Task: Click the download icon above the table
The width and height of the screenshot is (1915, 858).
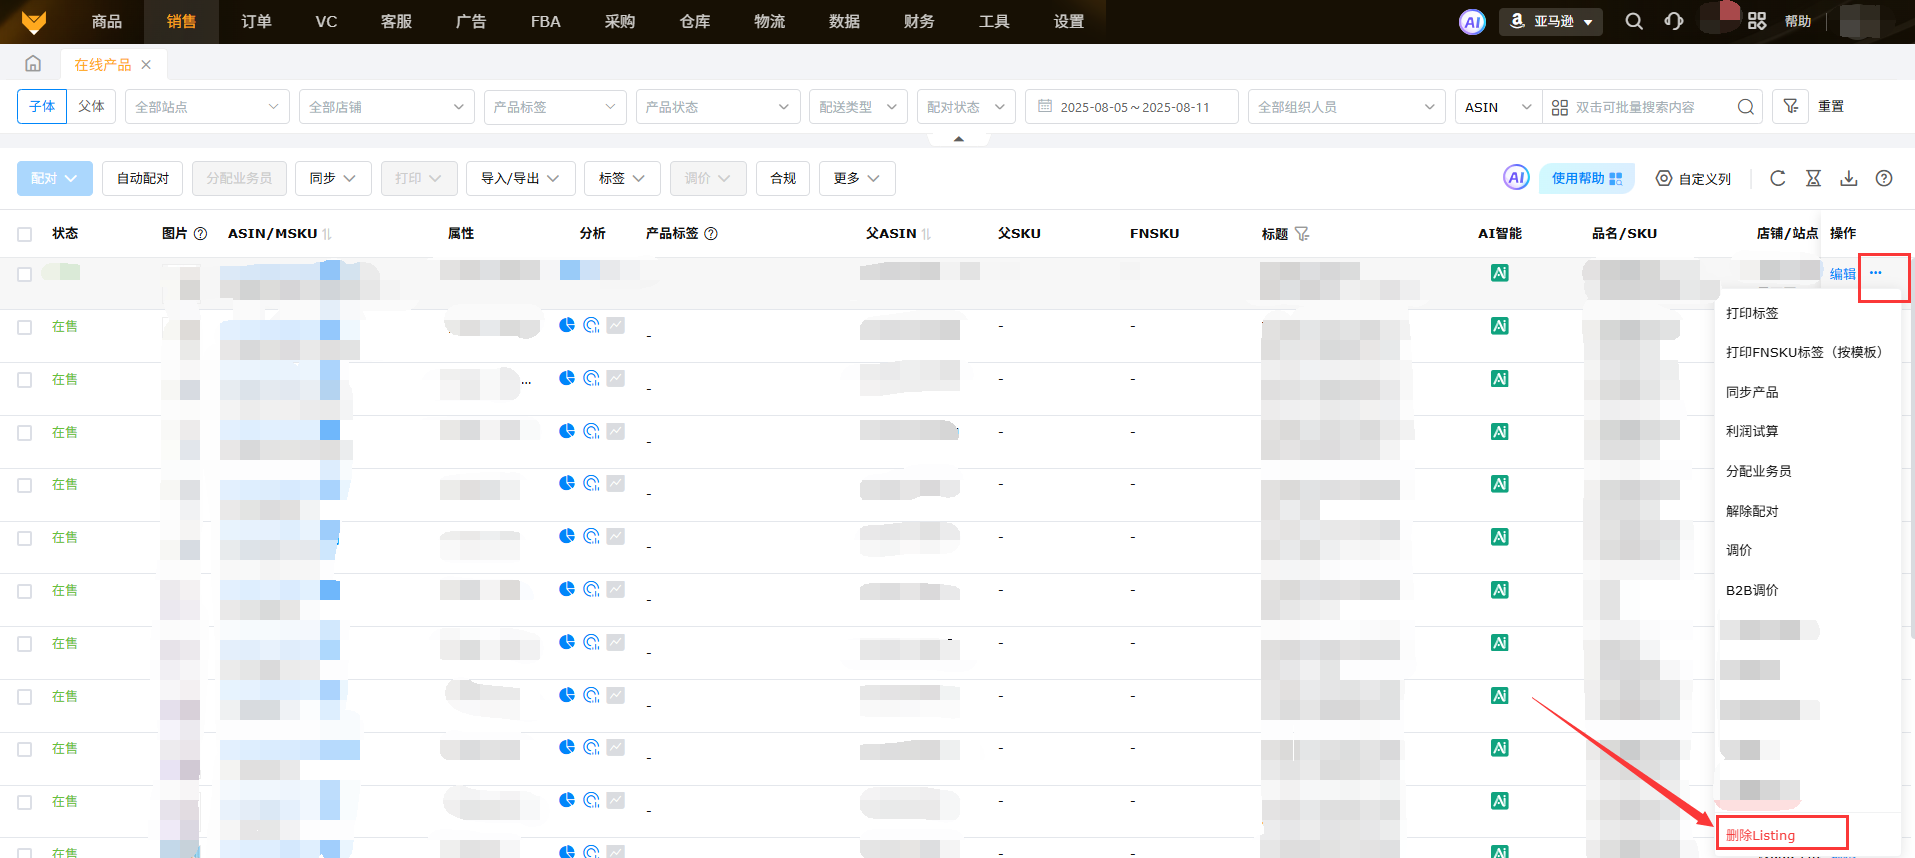Action: 1848,178
